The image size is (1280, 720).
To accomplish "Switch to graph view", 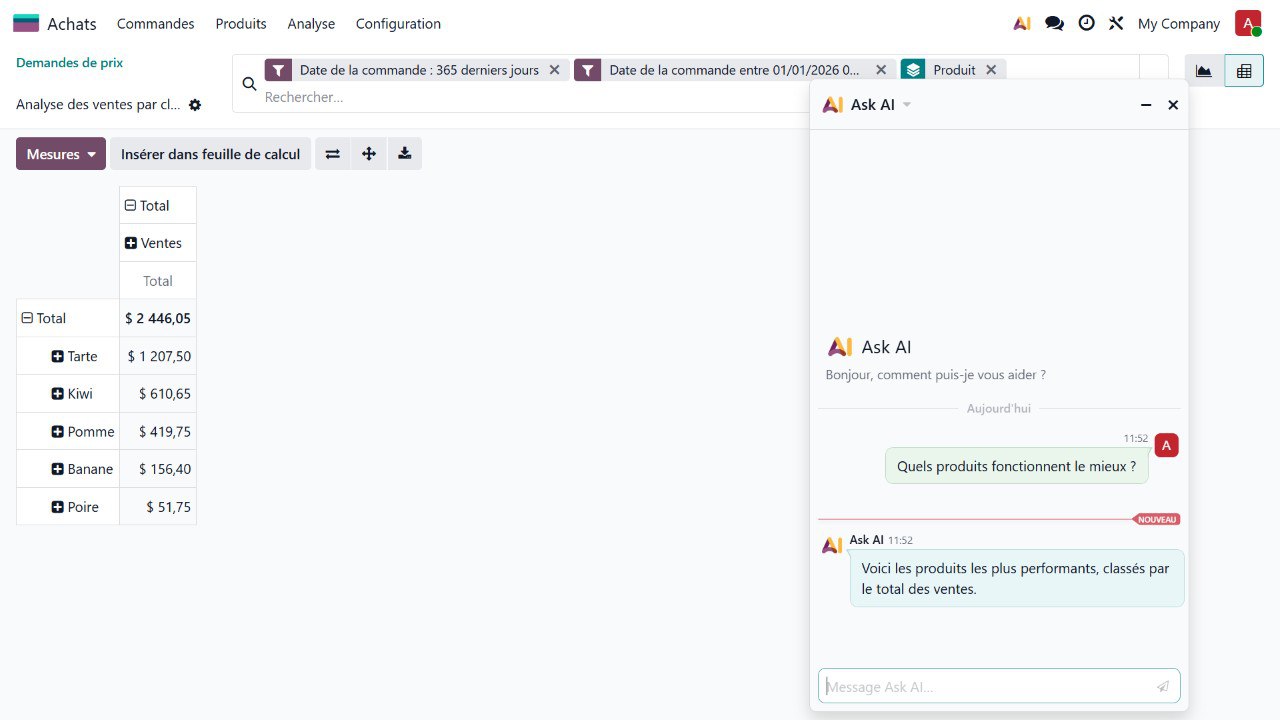I will coord(1204,71).
